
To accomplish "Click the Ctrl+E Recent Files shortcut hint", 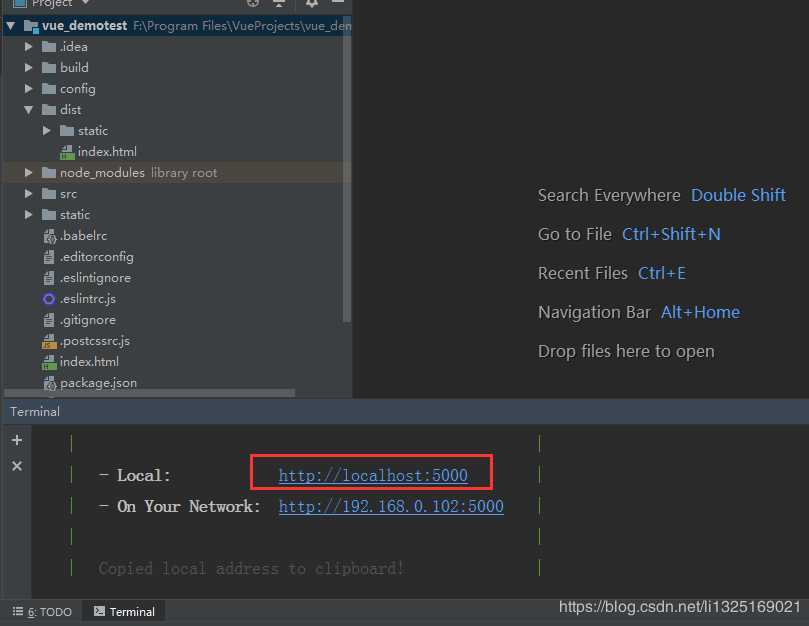I will 662,274.
